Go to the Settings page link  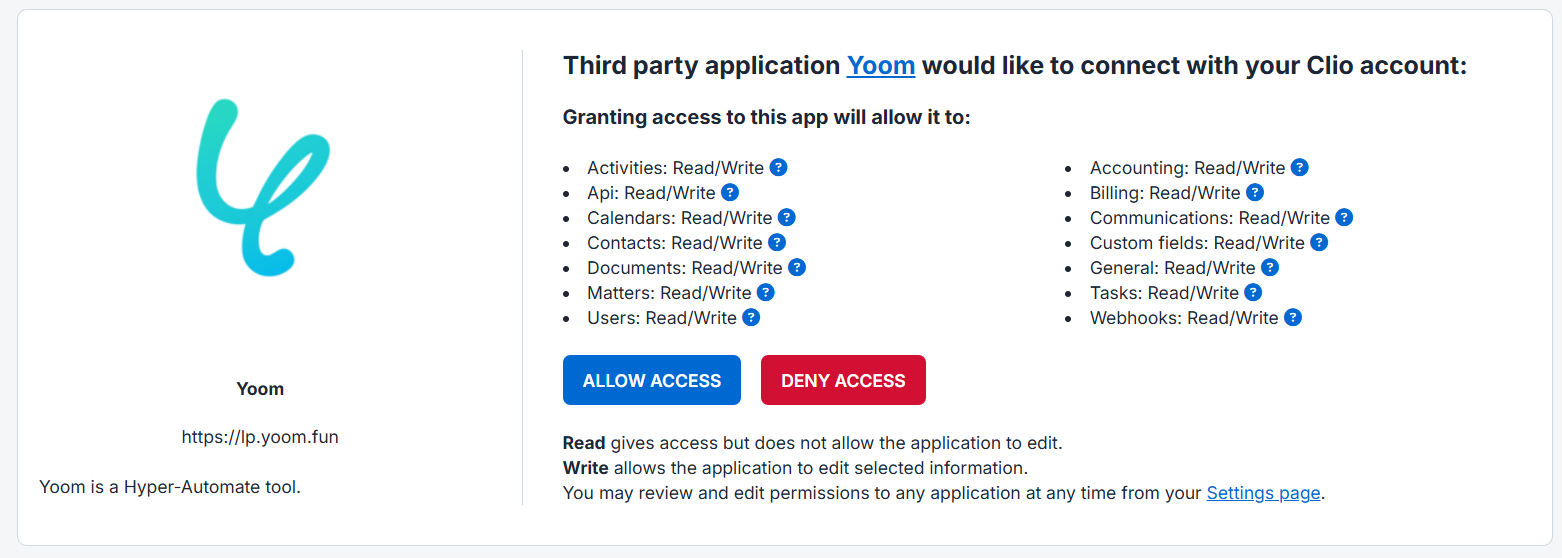[1263, 492]
